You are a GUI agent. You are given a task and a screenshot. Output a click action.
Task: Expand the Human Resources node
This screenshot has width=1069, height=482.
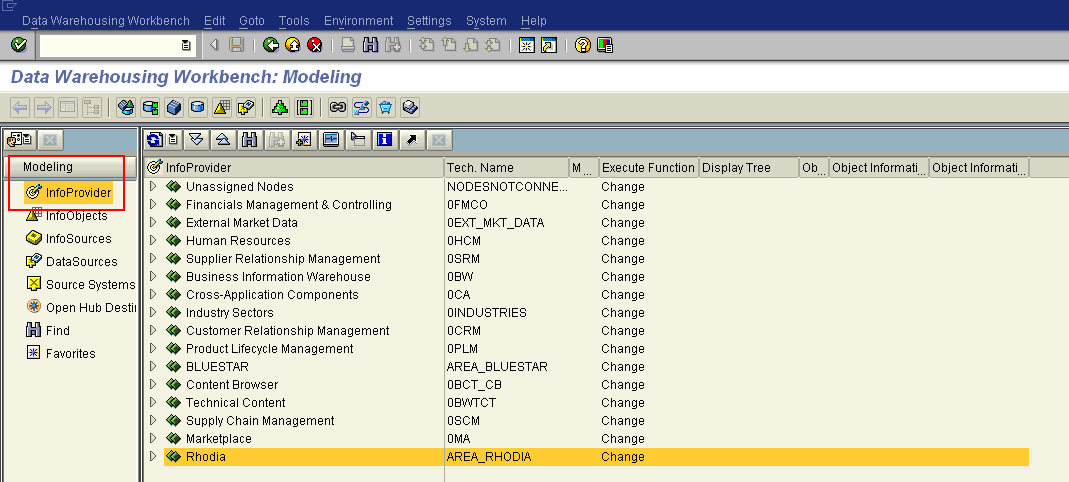153,240
